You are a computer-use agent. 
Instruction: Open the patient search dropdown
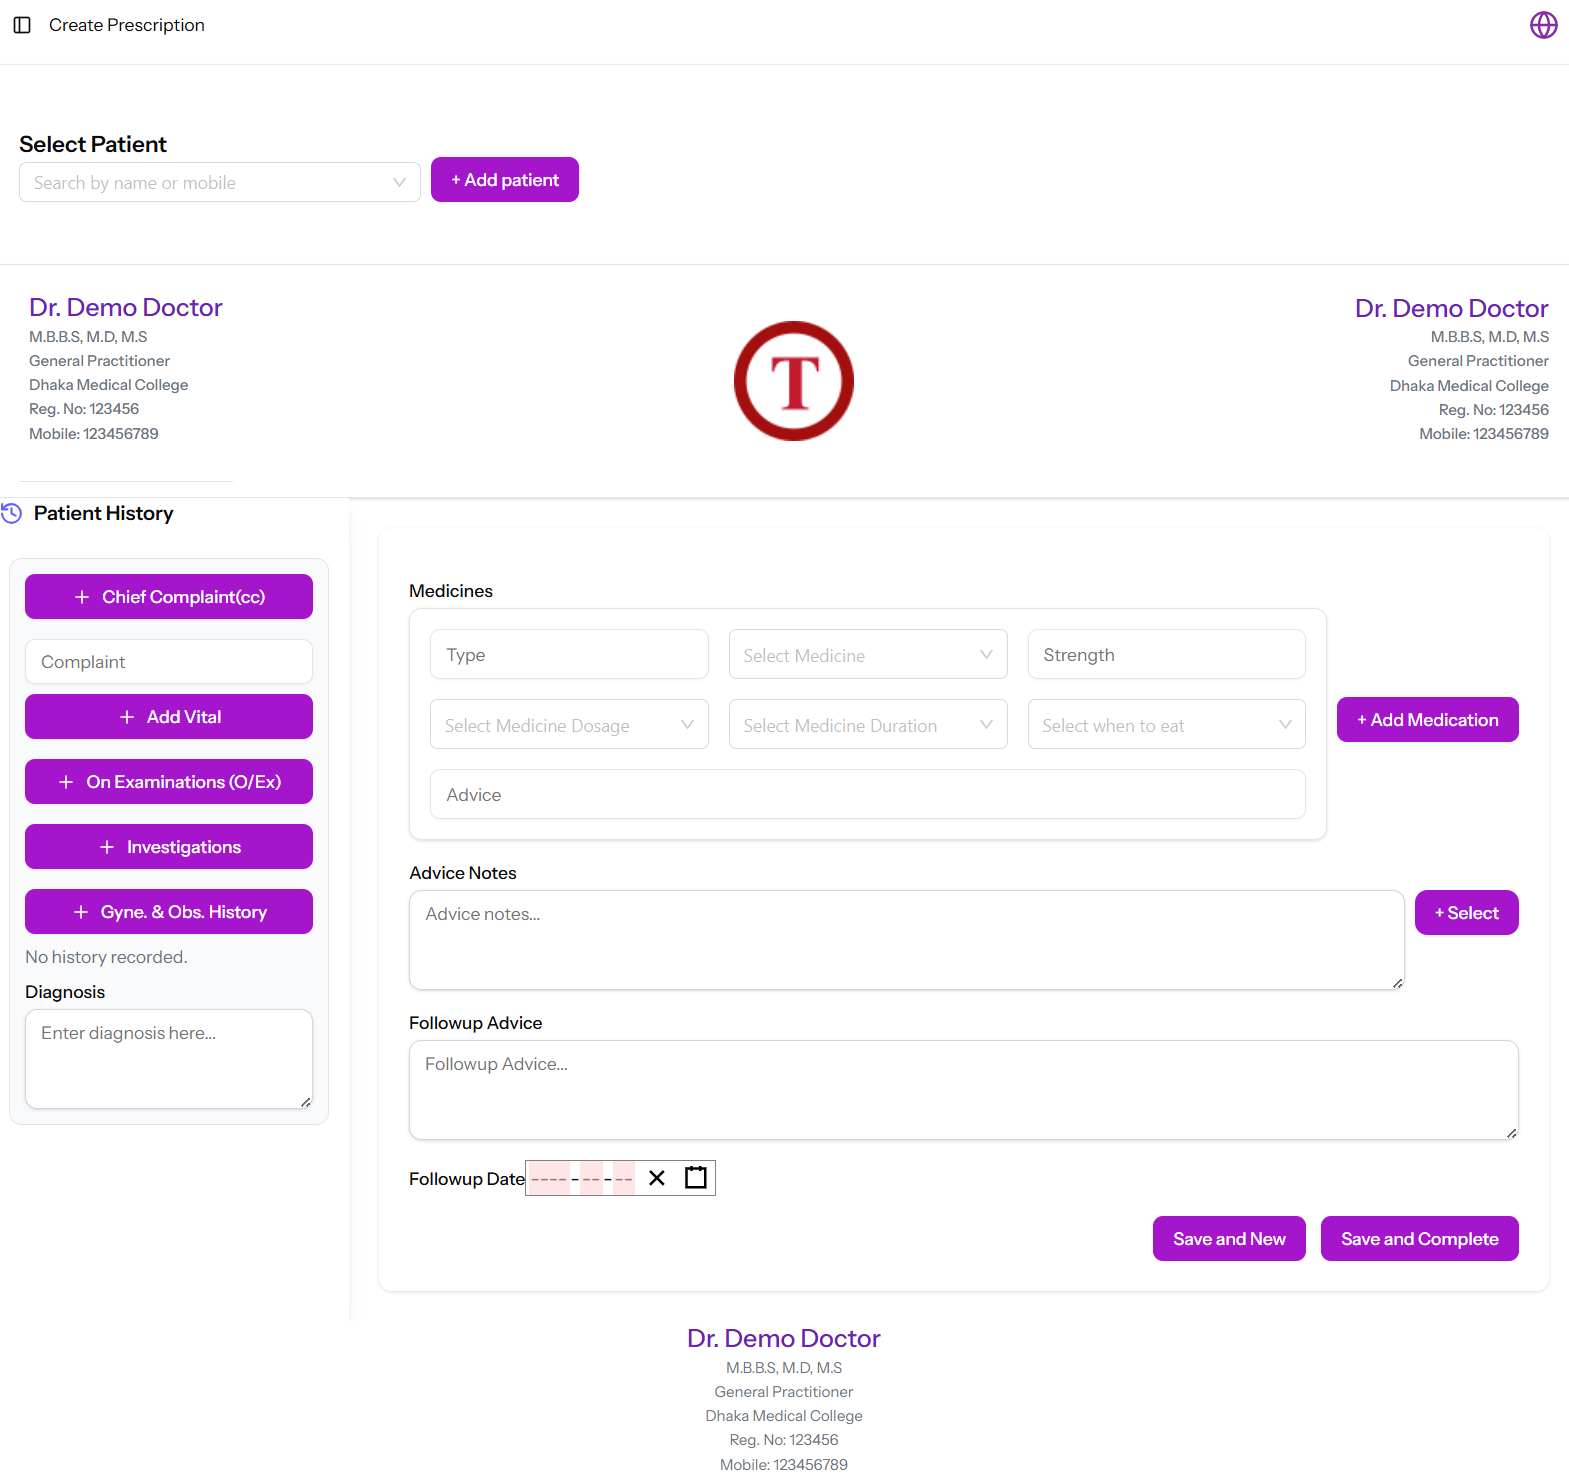[220, 182]
